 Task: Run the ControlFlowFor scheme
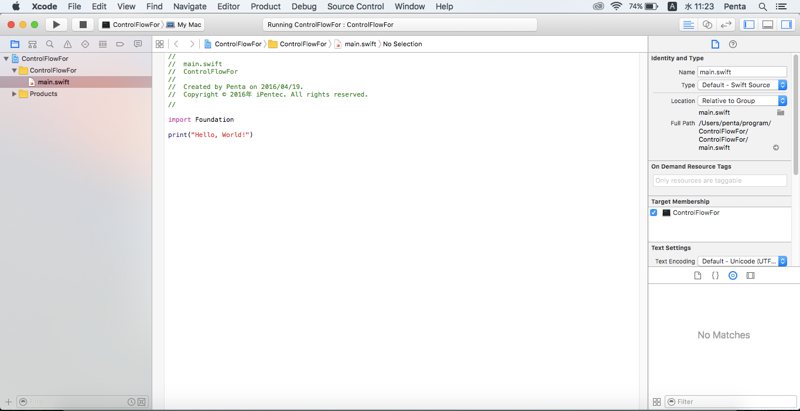pyautogui.click(x=56, y=24)
